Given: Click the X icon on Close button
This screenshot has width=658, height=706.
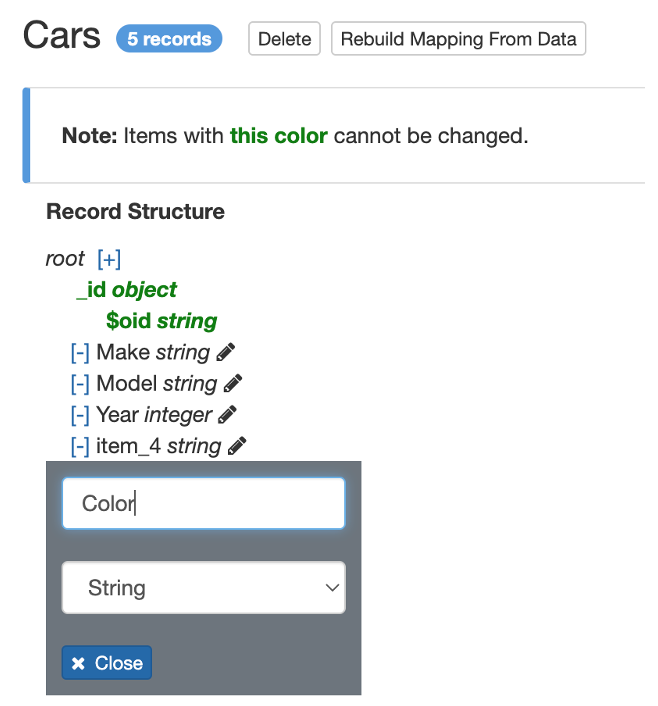Looking at the screenshot, I should point(79,664).
